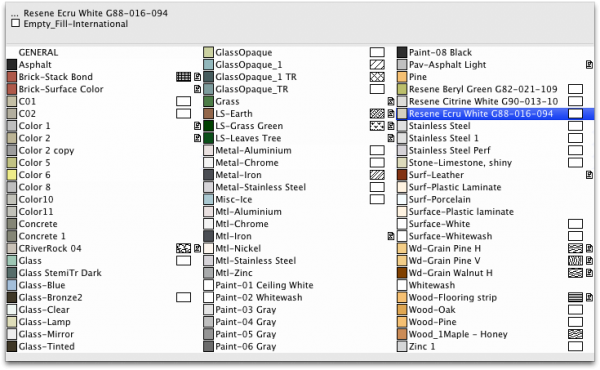The width and height of the screenshot is (600, 370).
Task: Click the GlassOpaque_1 diagonal hatch fill icon
Action: coord(377,65)
